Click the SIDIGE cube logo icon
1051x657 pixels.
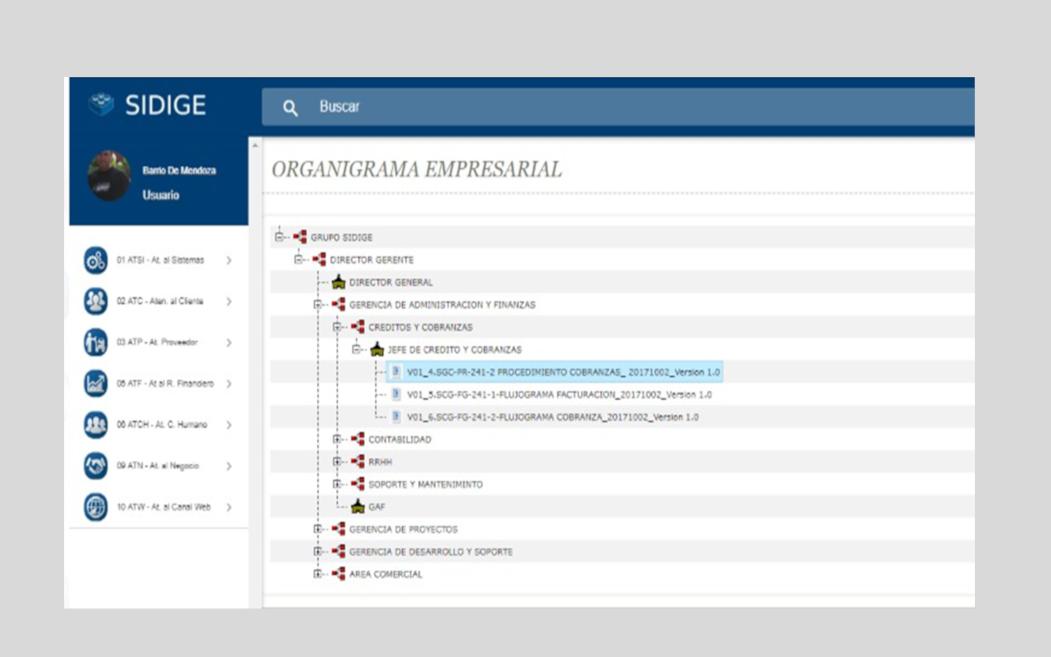coord(101,104)
